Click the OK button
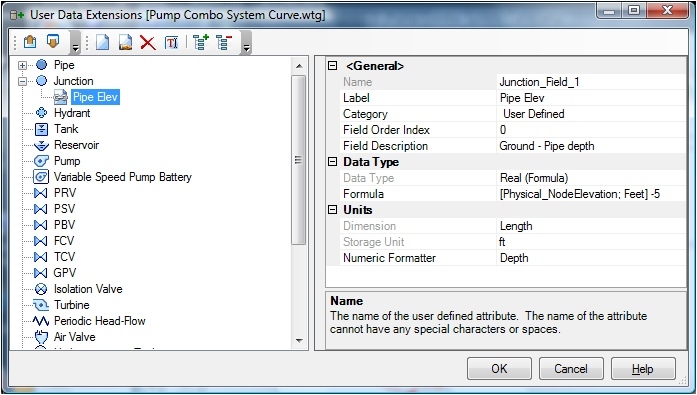This screenshot has width=697, height=395. coord(499,368)
